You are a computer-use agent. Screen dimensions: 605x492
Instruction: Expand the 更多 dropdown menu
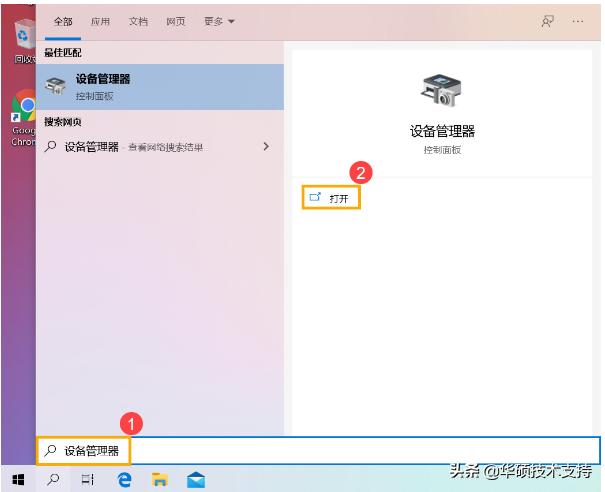219,21
